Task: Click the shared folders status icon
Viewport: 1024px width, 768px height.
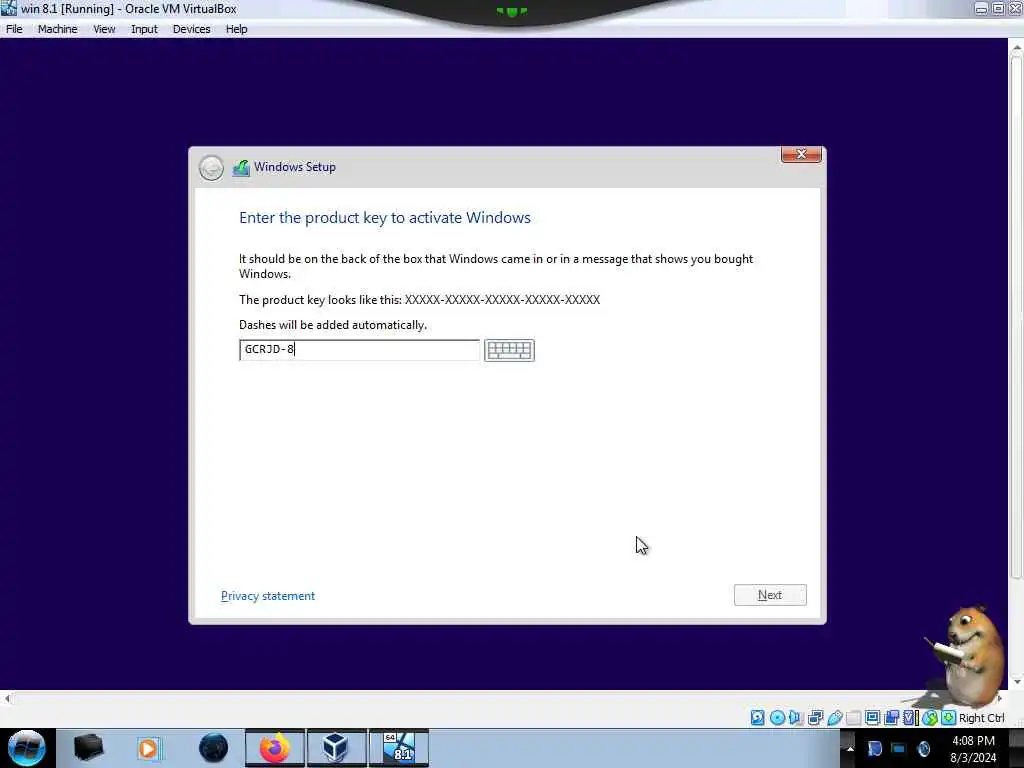Action: coord(854,718)
